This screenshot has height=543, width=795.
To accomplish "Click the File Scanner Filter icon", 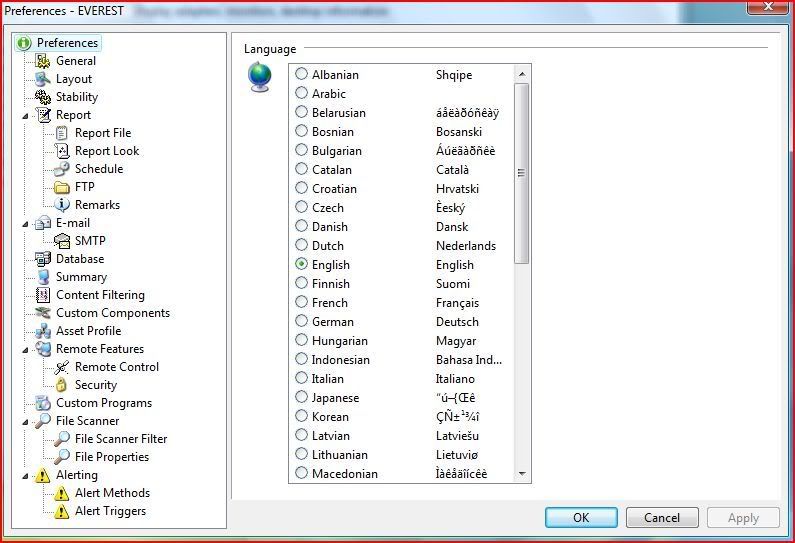I will click(61, 439).
